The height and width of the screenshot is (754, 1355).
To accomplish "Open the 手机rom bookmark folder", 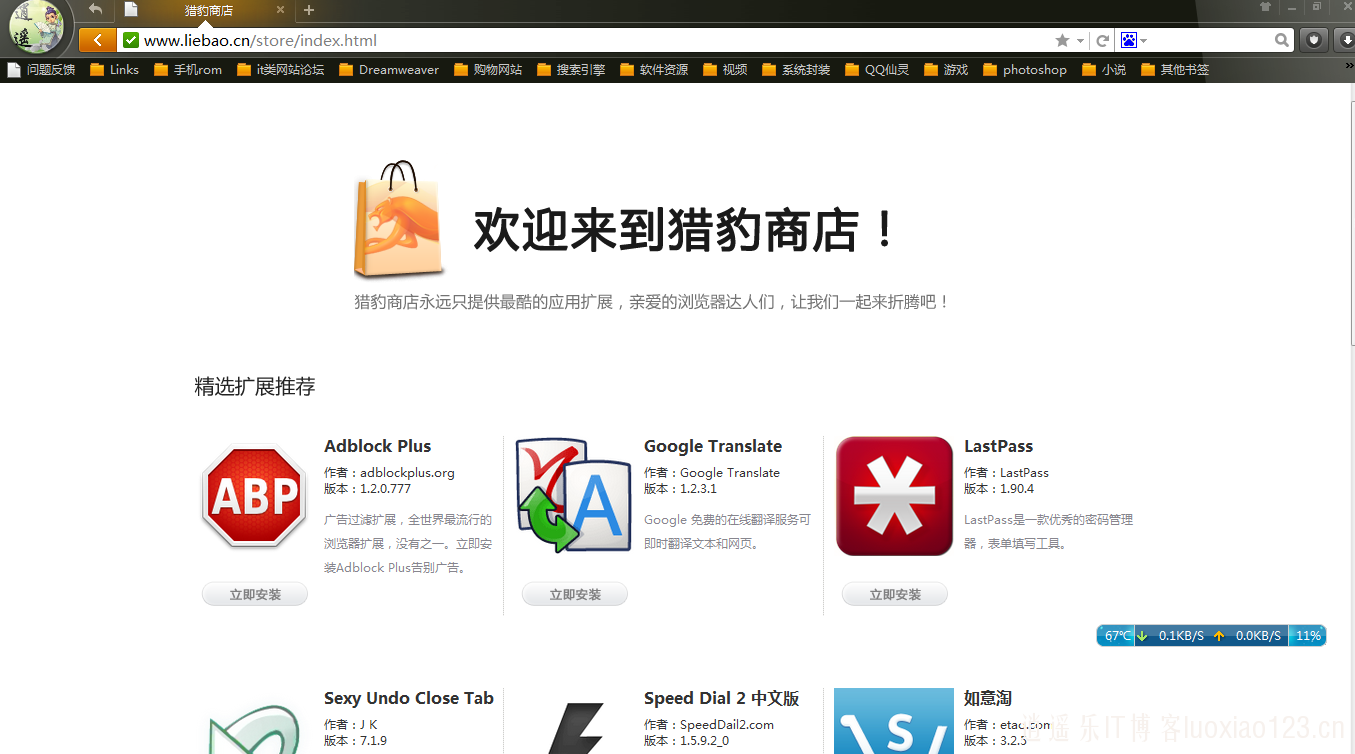I will pos(188,70).
